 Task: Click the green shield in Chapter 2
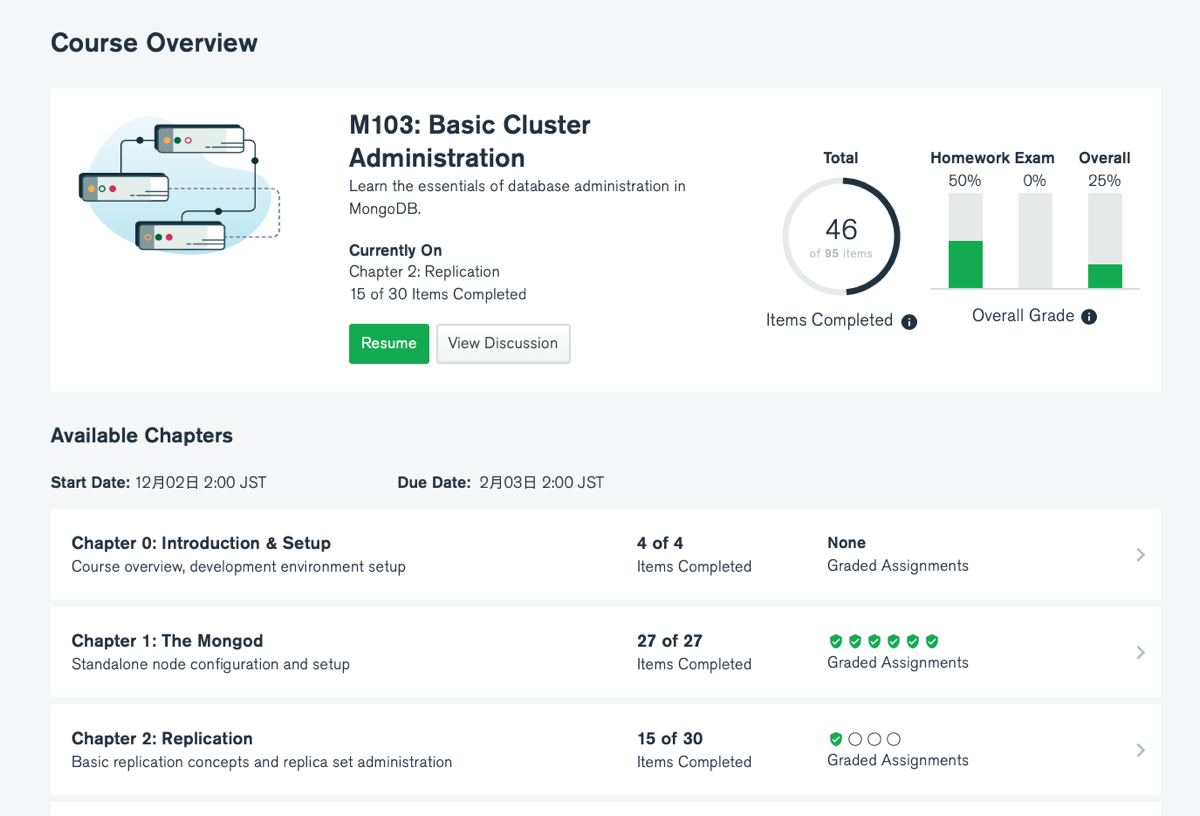tap(836, 739)
